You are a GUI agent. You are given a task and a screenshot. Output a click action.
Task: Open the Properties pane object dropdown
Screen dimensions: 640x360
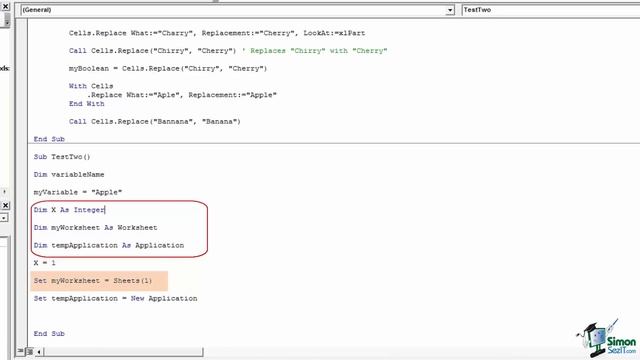[4, 218]
